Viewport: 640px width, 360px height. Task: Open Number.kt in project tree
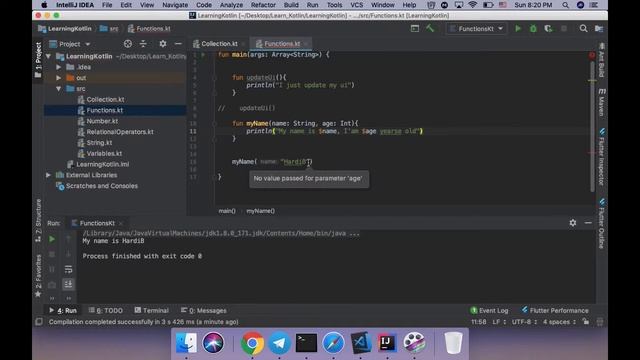point(102,121)
